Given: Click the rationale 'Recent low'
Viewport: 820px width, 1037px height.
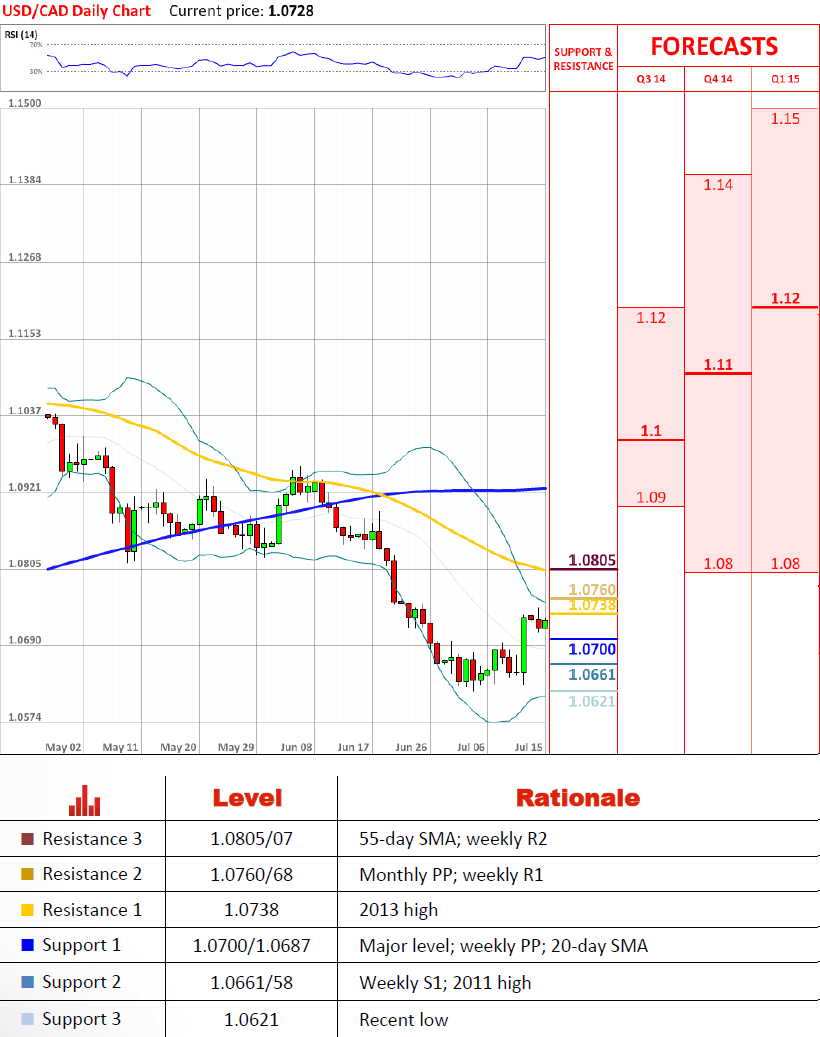Looking at the screenshot, I should (403, 1020).
